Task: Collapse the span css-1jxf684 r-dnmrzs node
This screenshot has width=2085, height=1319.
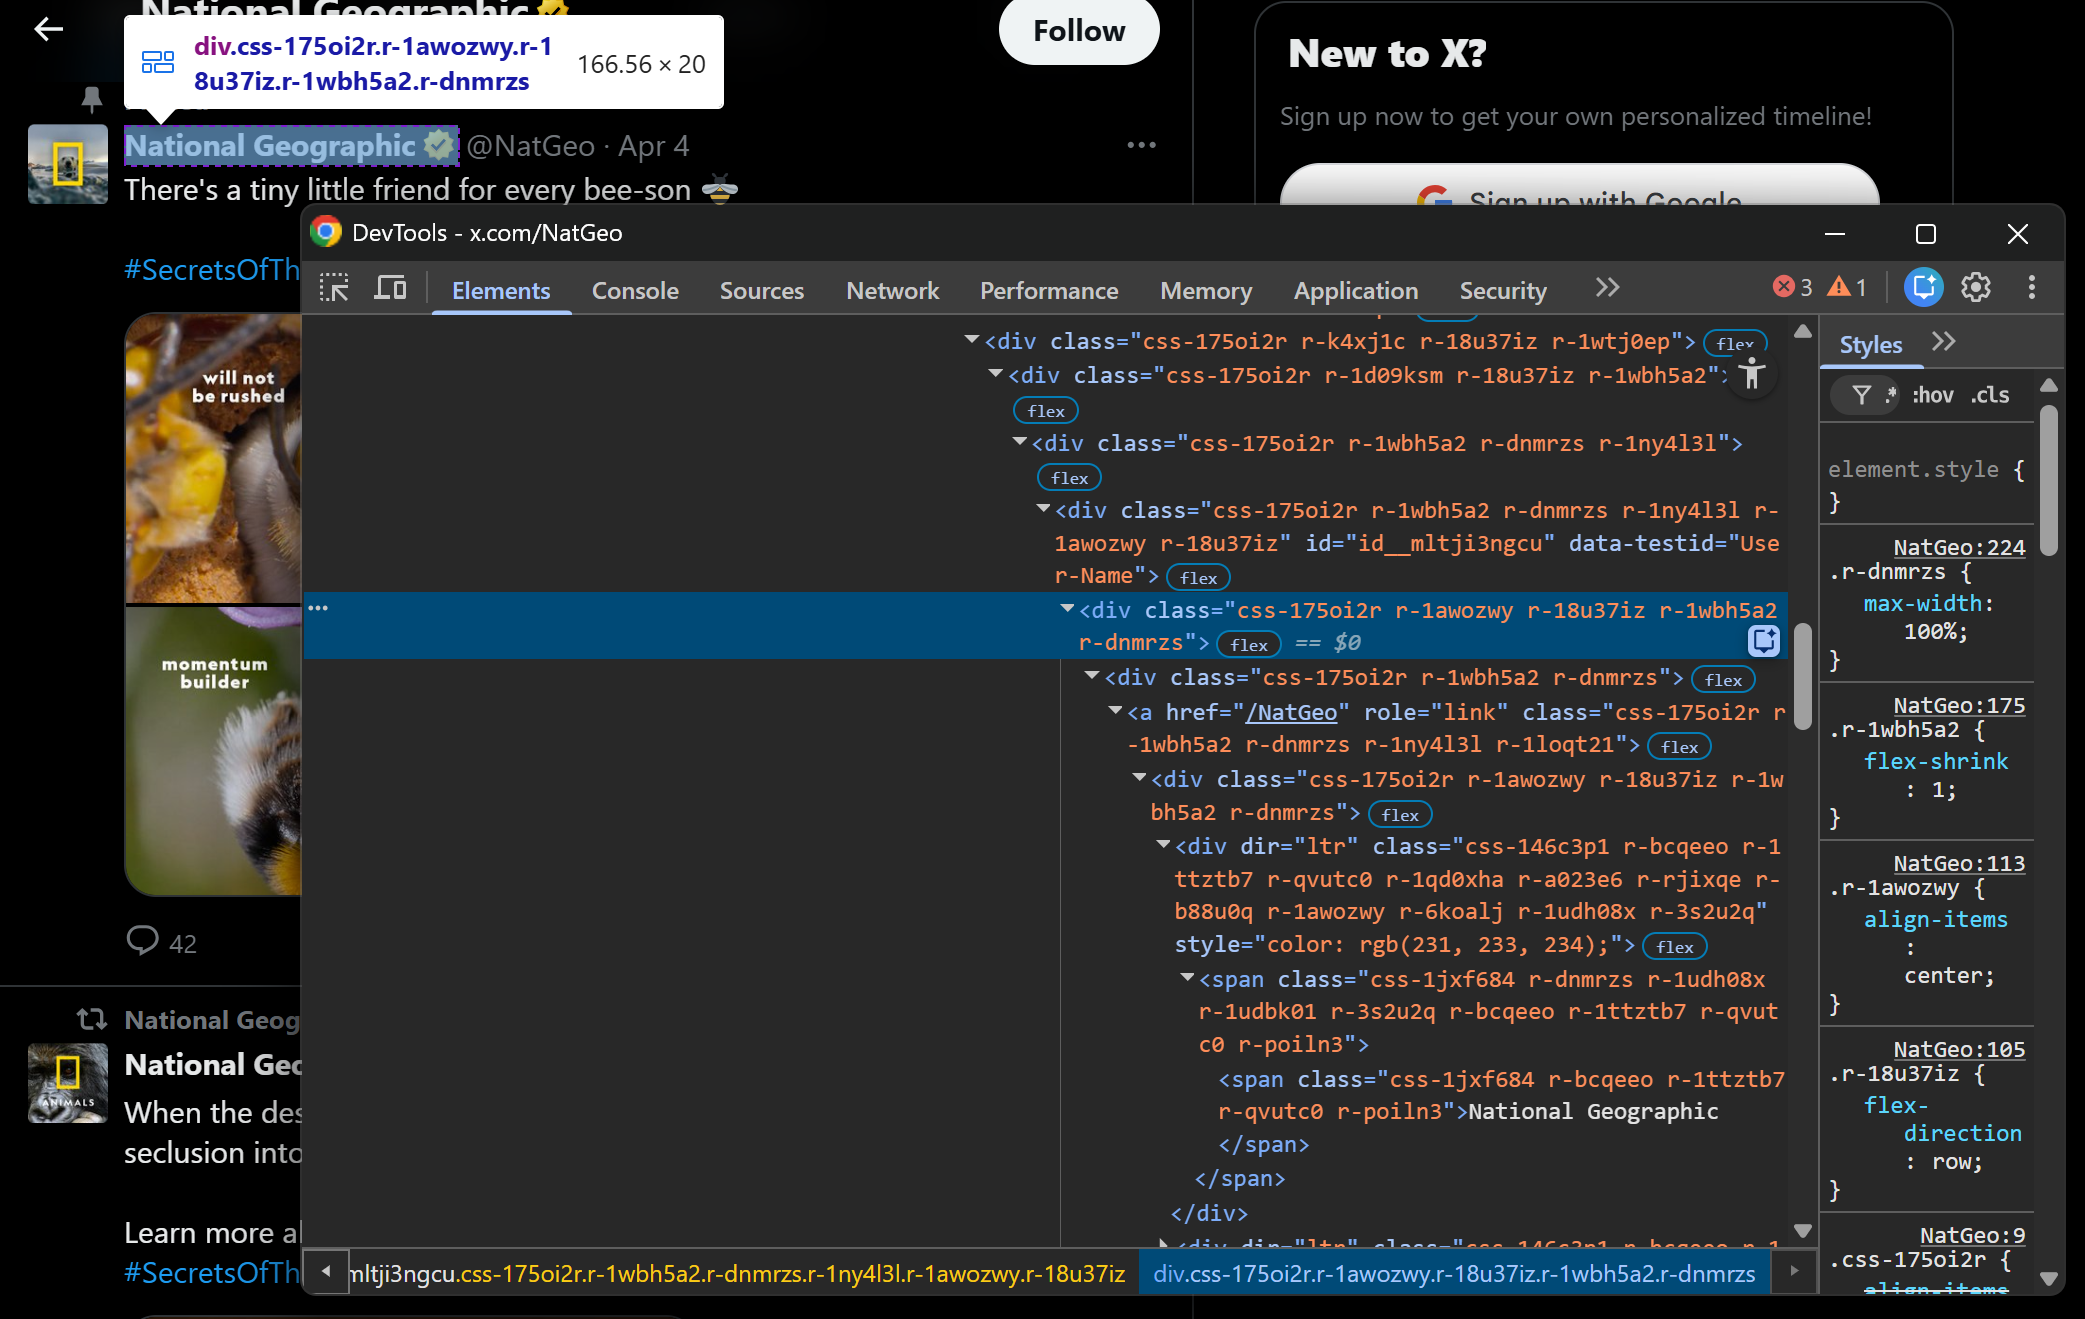Action: point(1187,977)
